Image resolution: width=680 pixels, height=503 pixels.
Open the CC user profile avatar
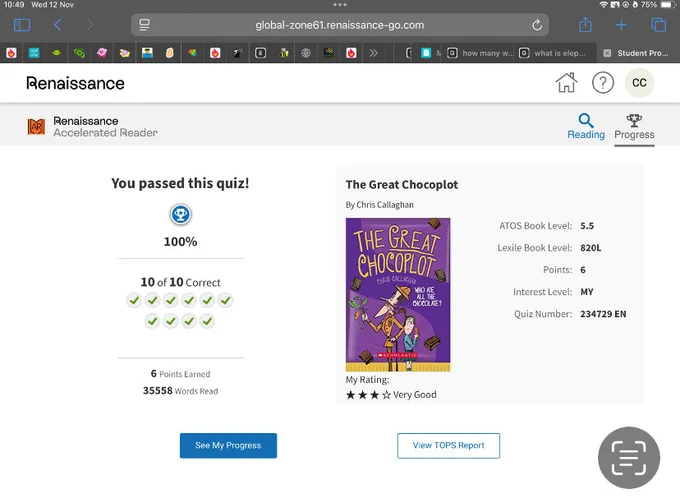[639, 82]
